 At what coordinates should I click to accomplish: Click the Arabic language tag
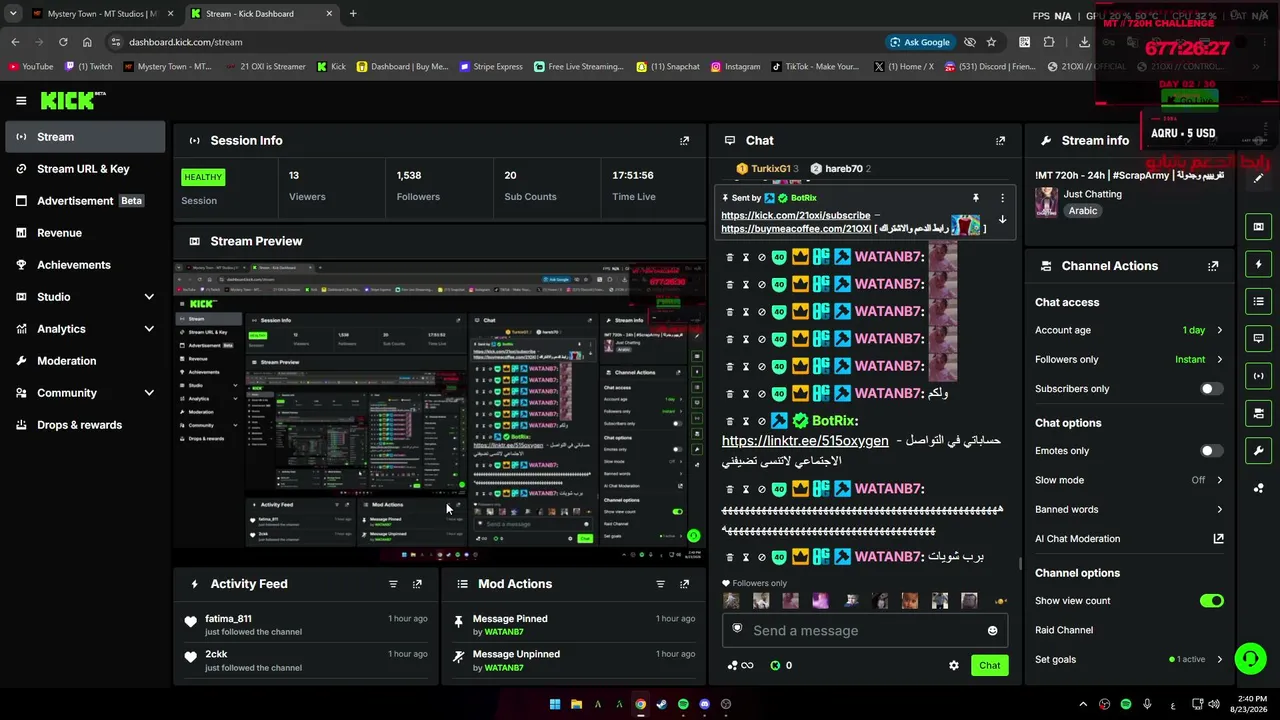[x=1082, y=211]
